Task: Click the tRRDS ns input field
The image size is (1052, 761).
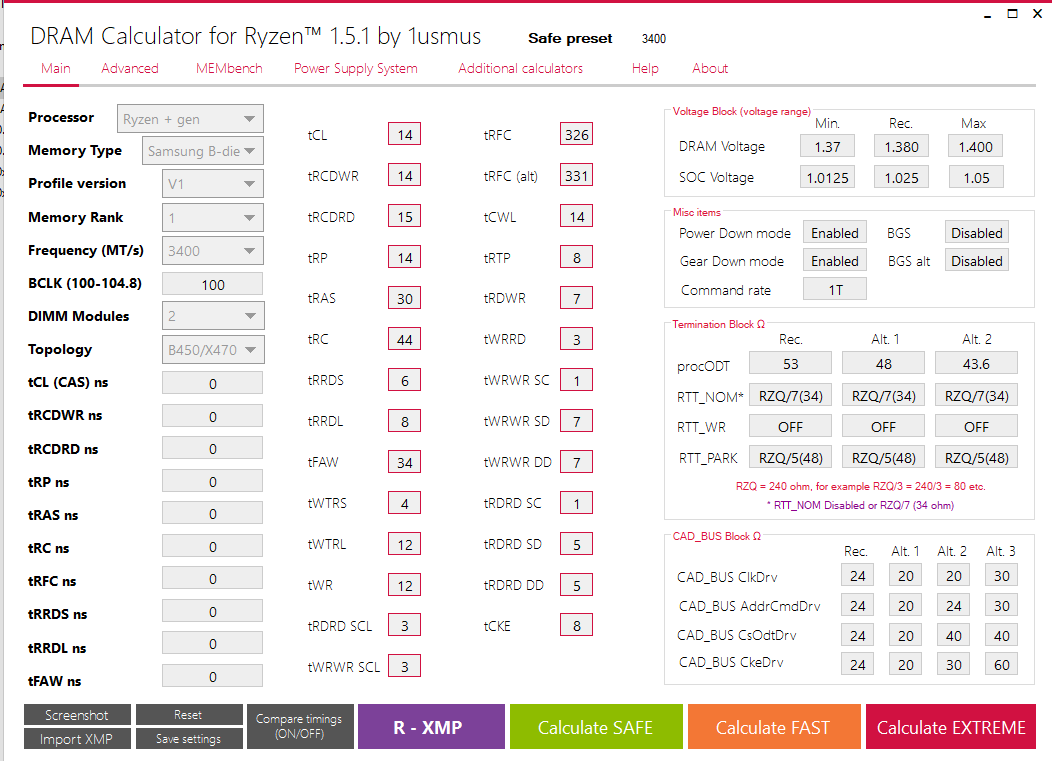Action: coord(213,612)
